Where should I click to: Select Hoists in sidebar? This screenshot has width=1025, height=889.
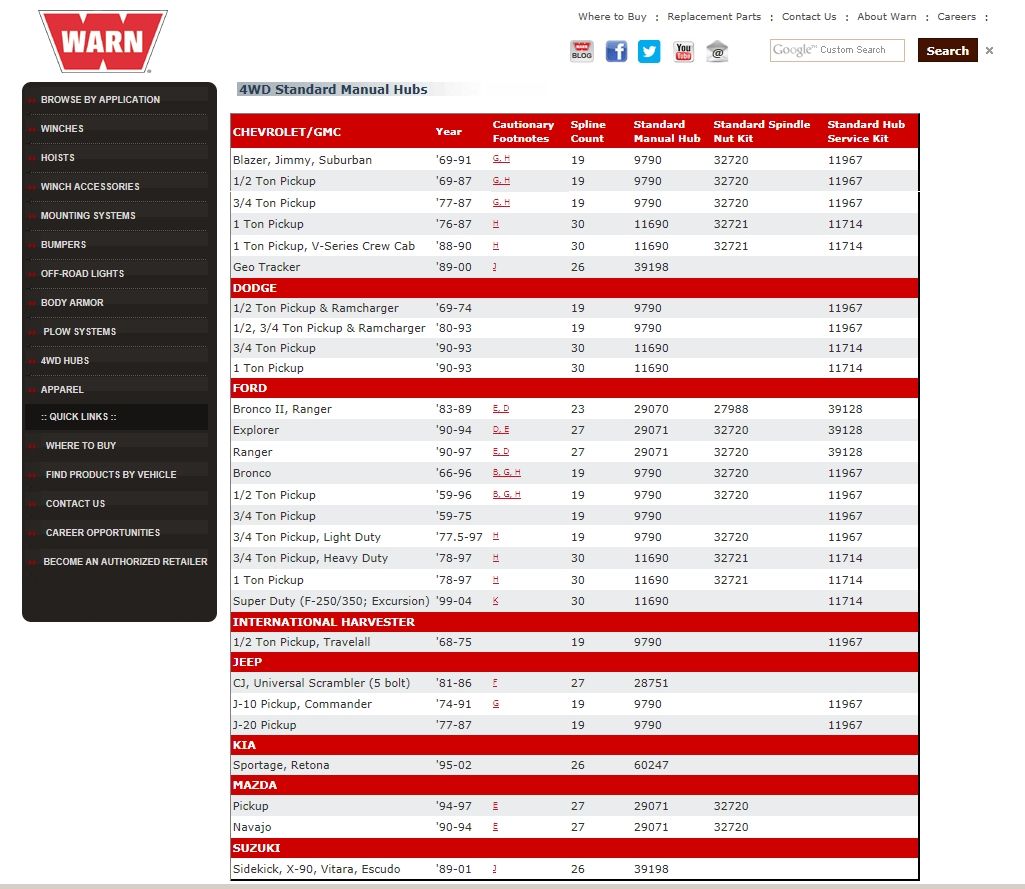[58, 158]
